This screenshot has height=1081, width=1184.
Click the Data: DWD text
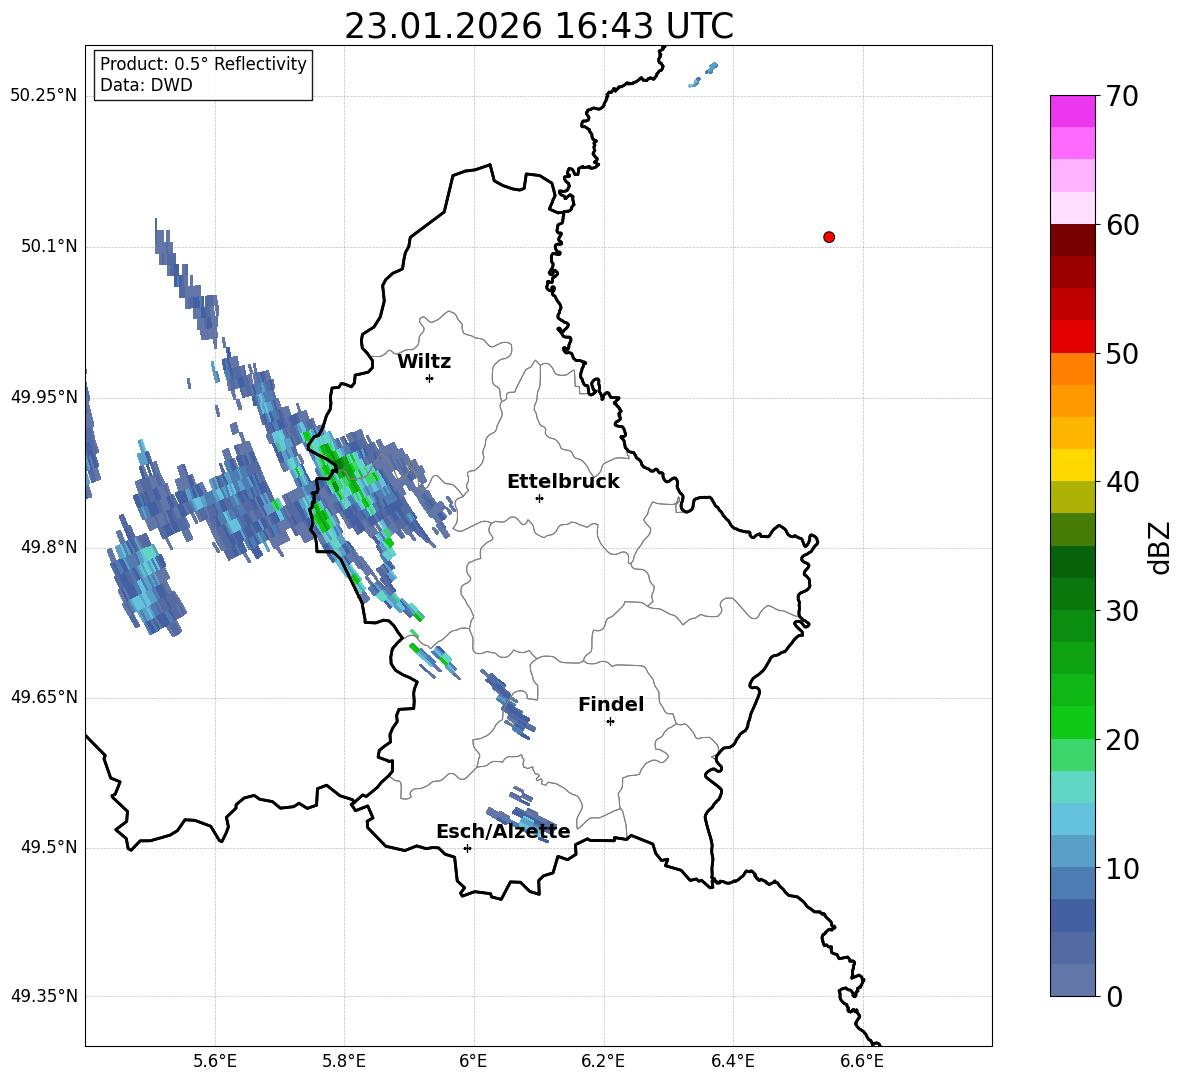146,85
